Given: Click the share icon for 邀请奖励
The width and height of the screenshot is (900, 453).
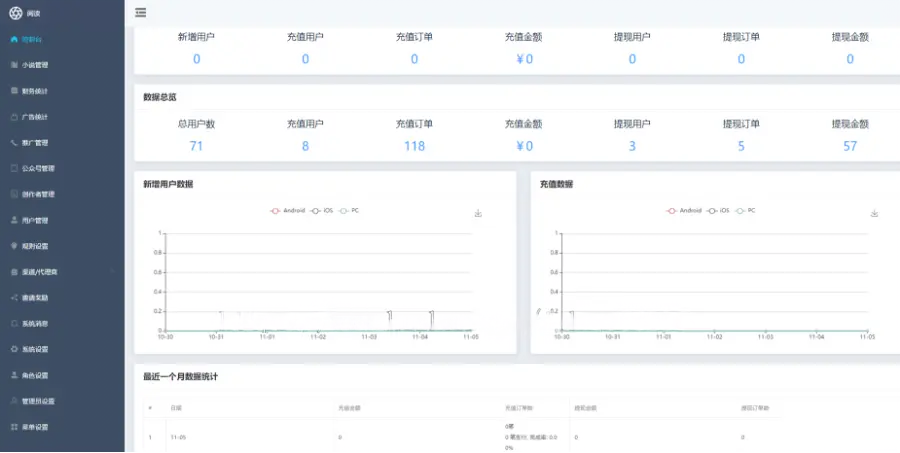Looking at the screenshot, I should tap(14, 298).
